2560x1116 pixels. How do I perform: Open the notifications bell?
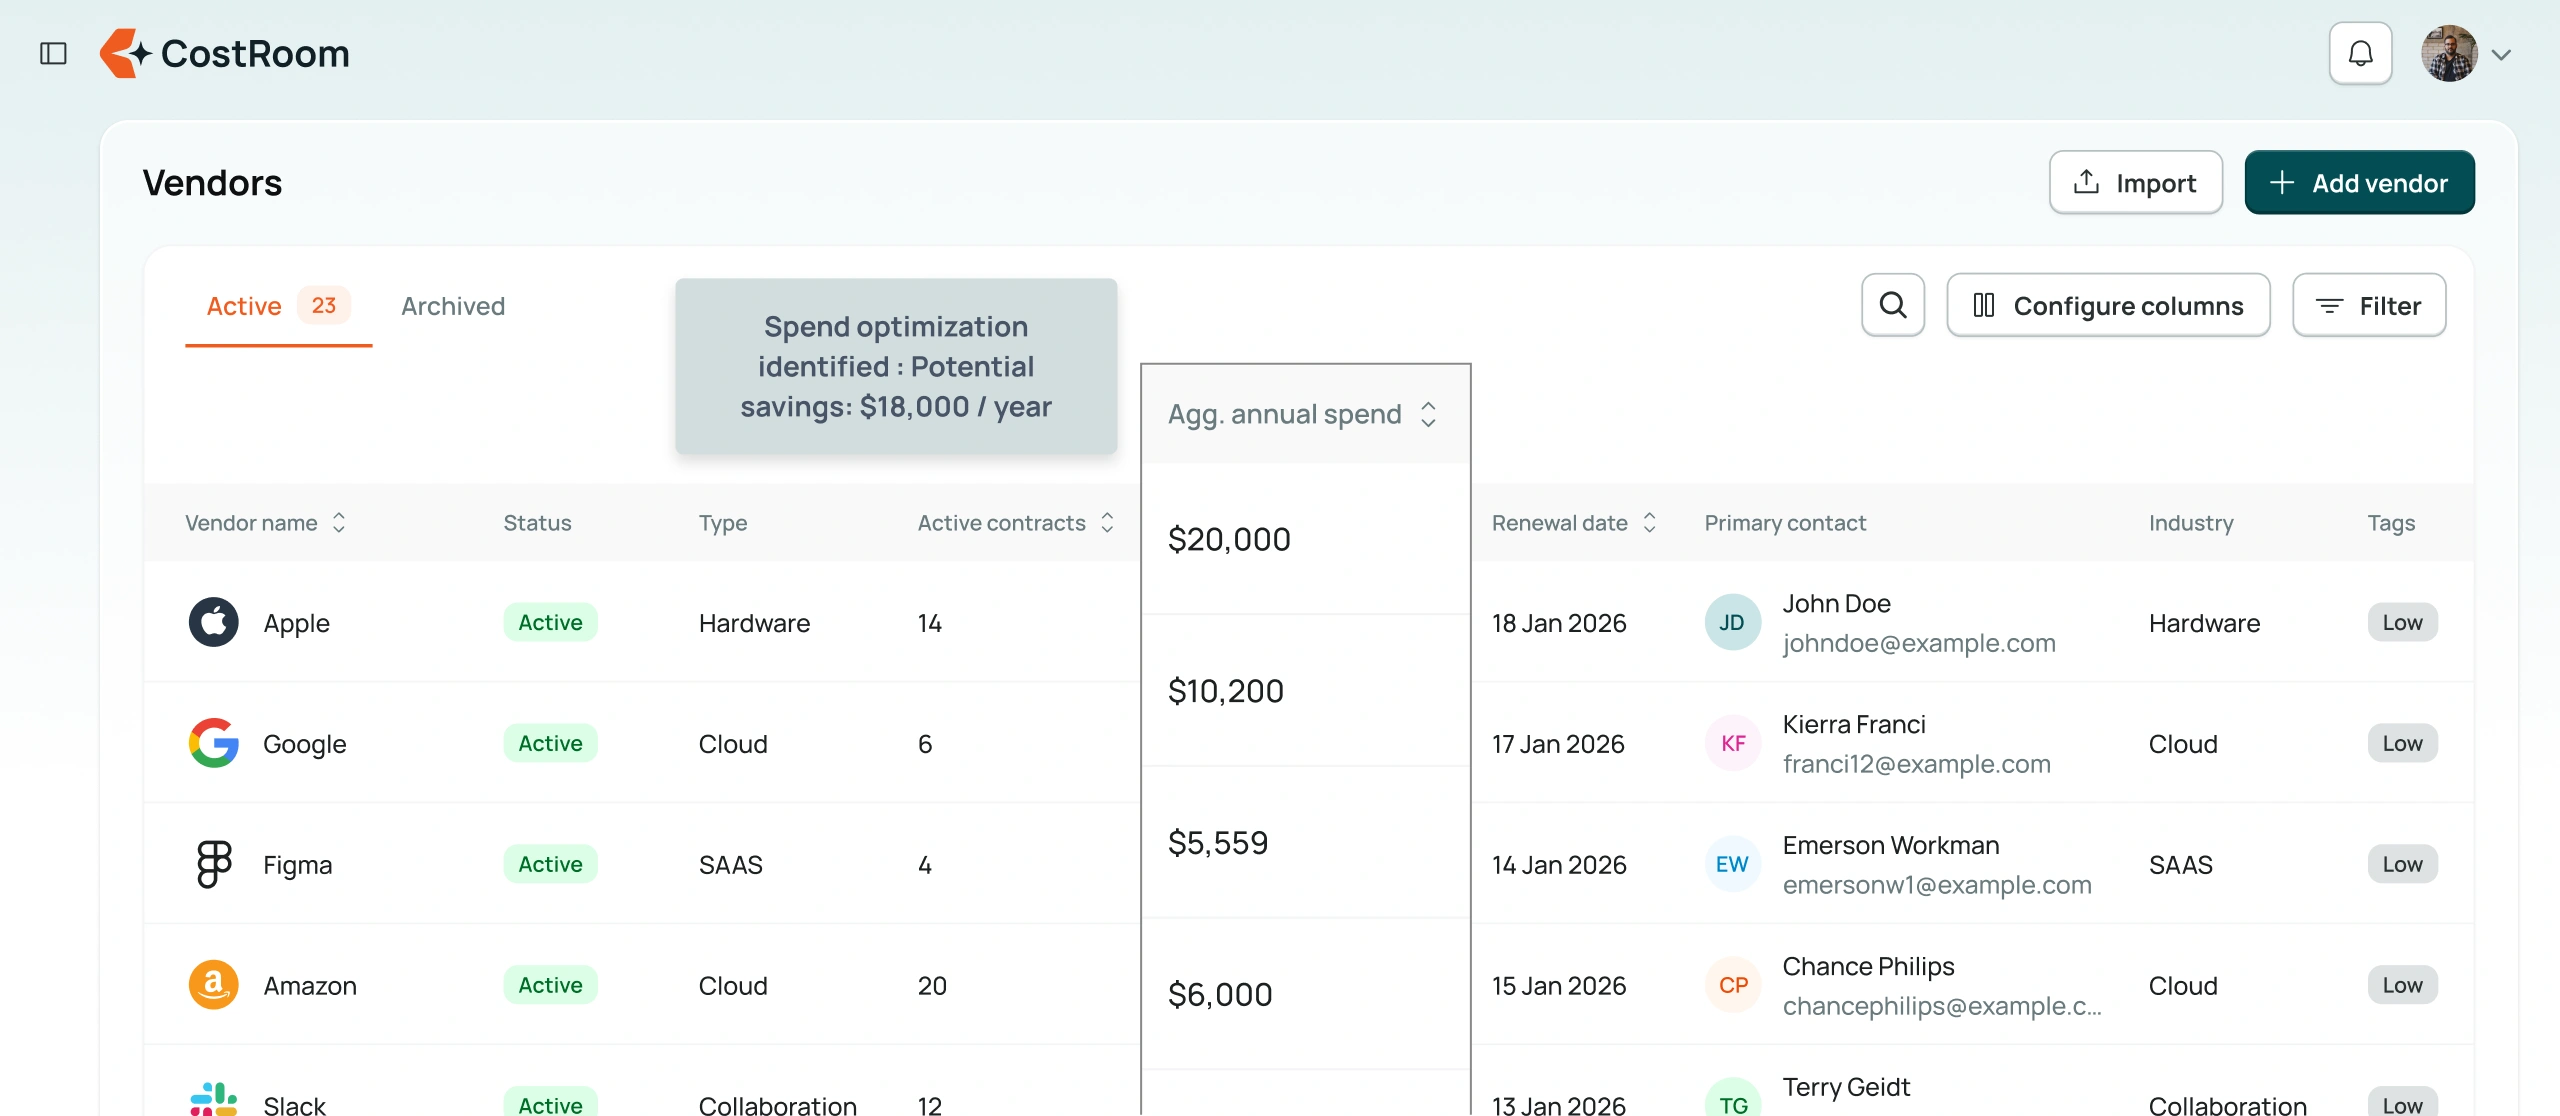[2360, 54]
